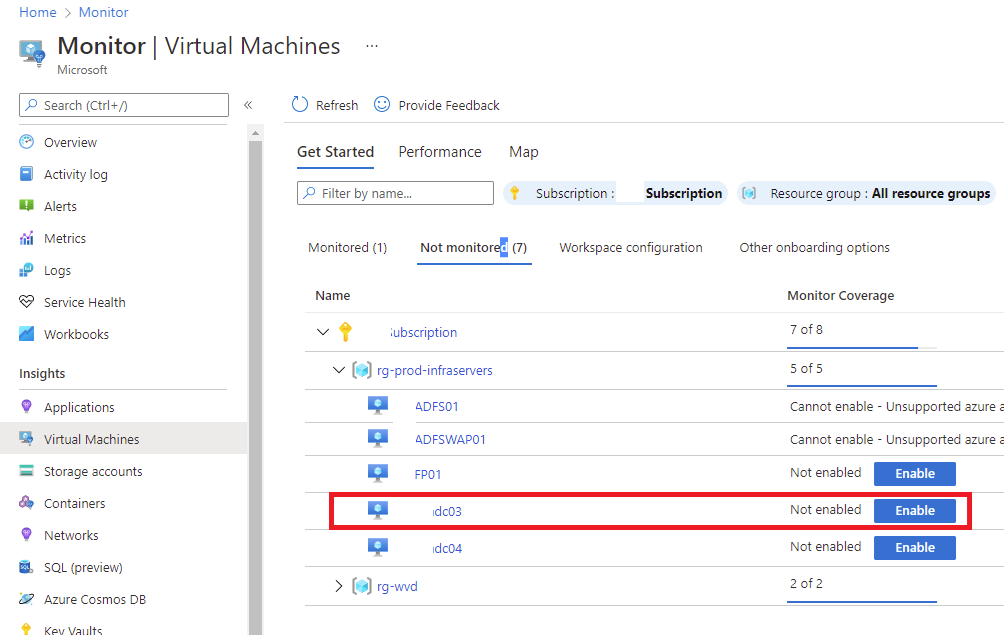Collapse the rg-prod-infraservers group
Viewport: 1004px width, 635px height.
pos(339,369)
